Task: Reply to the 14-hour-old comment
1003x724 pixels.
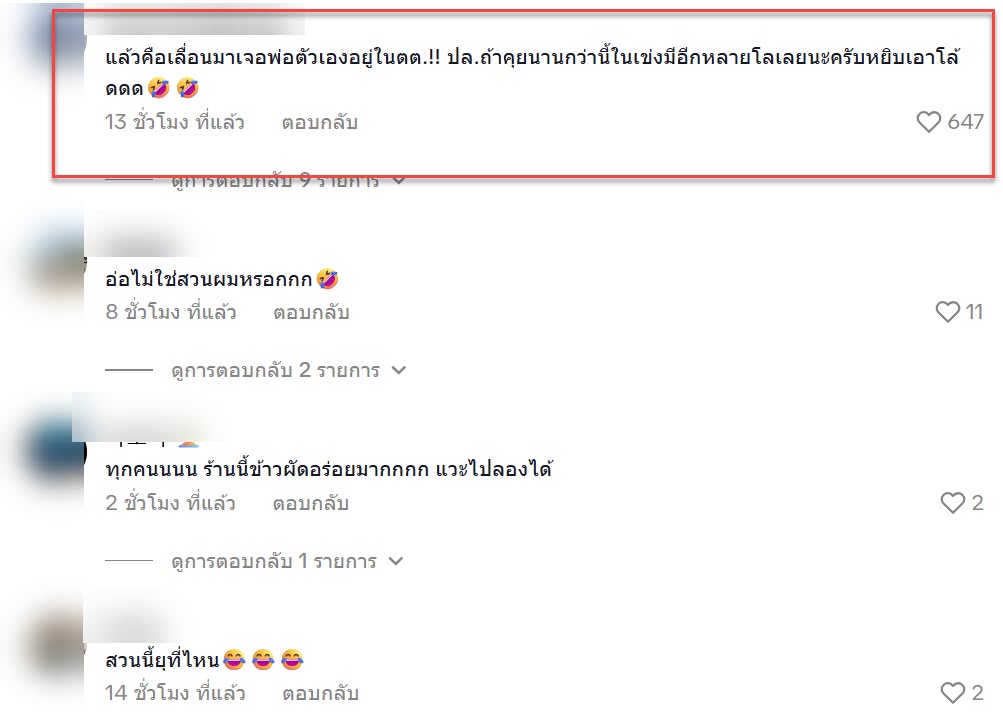Action: click(320, 693)
